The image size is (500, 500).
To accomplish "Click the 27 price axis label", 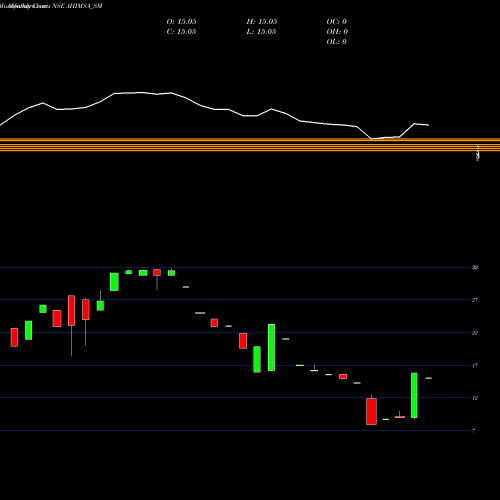I will [475, 300].
